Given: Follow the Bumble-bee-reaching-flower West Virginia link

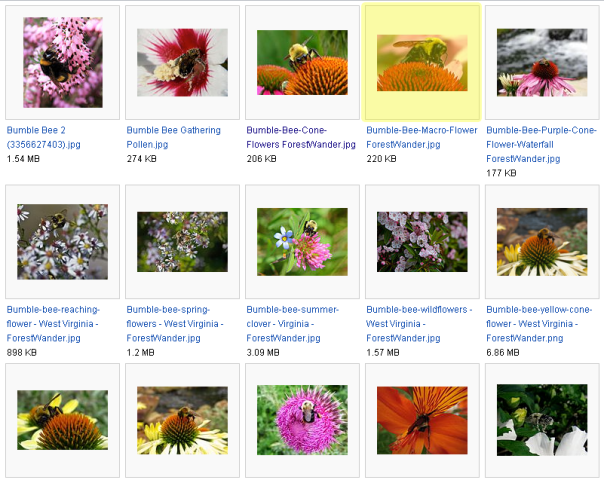Looking at the screenshot, I should (x=53, y=324).
